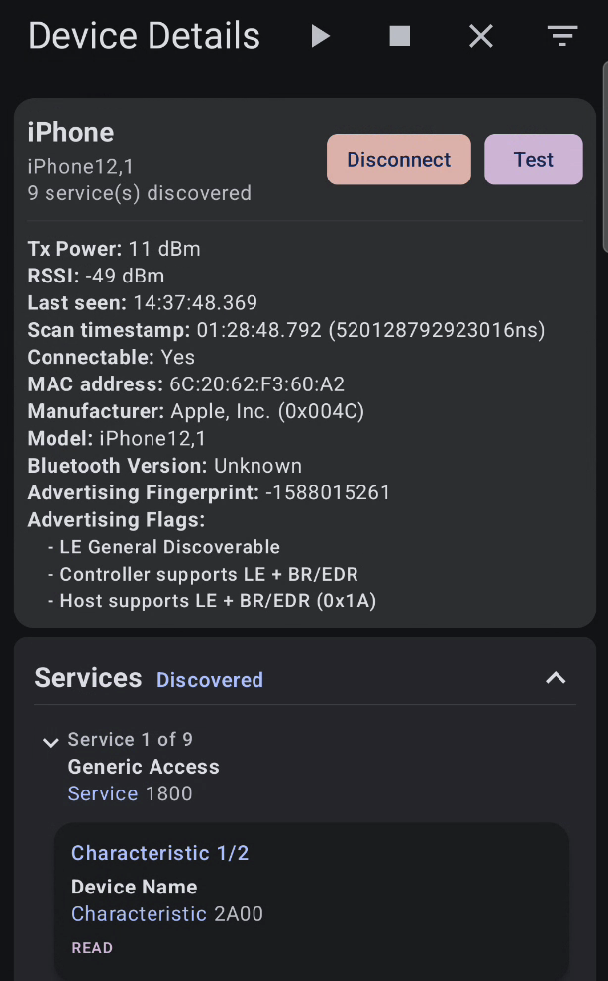Collapse Service 1 of 9
Screen dimensions: 608x981
tap(50, 742)
